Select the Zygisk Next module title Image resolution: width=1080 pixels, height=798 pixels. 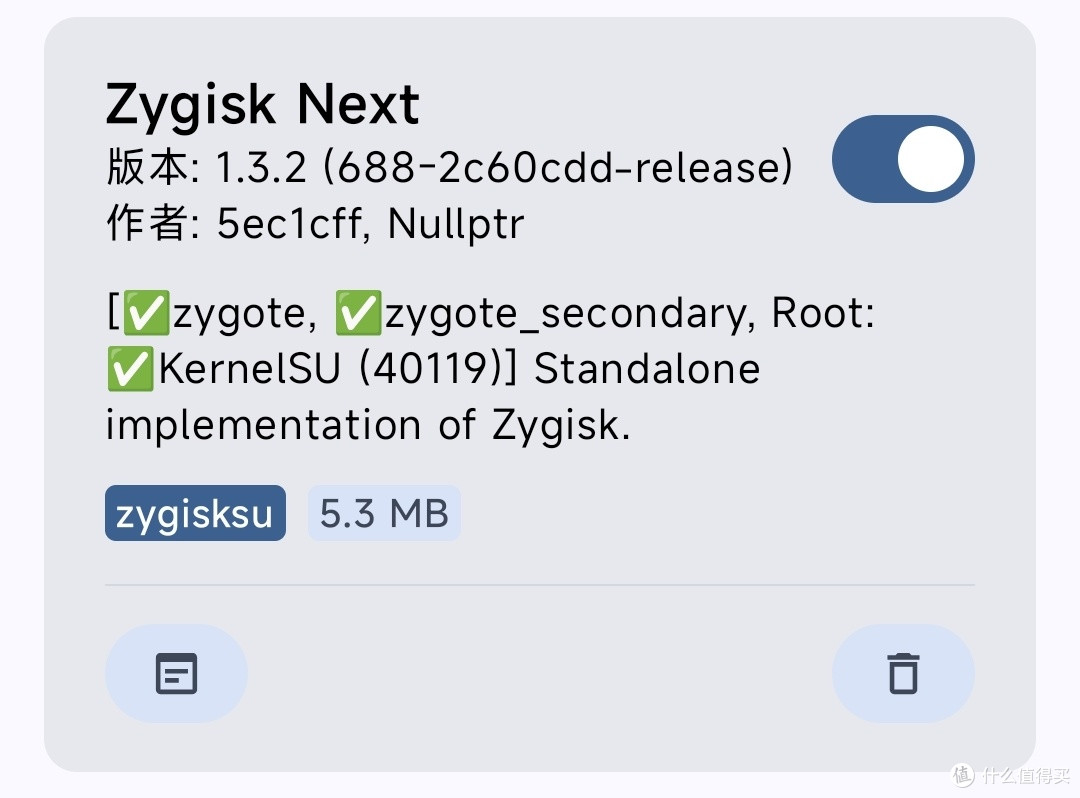click(262, 104)
